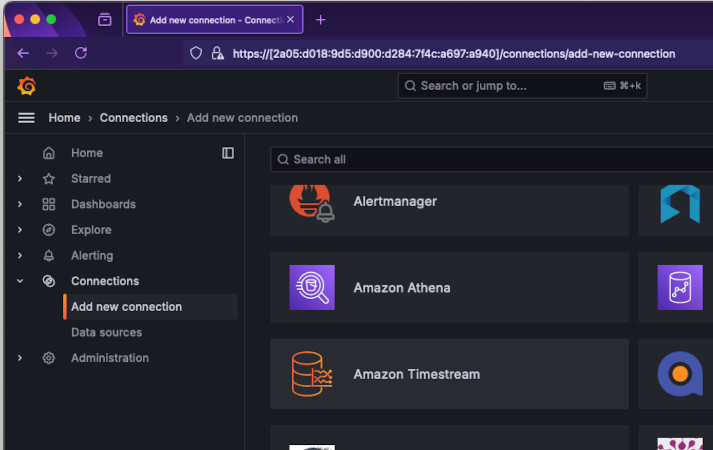Open Explore in the sidebar
Image resolution: width=713 pixels, height=450 pixels.
(91, 230)
